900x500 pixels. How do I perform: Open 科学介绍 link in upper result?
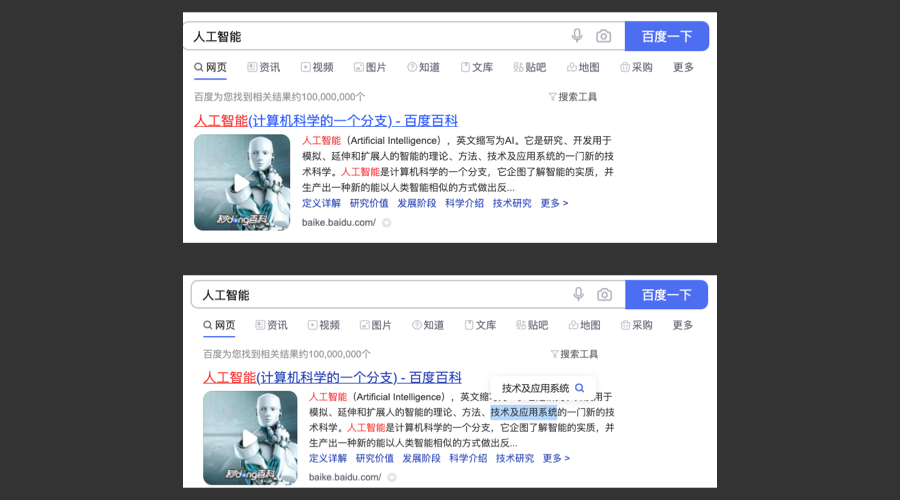[x=464, y=203]
